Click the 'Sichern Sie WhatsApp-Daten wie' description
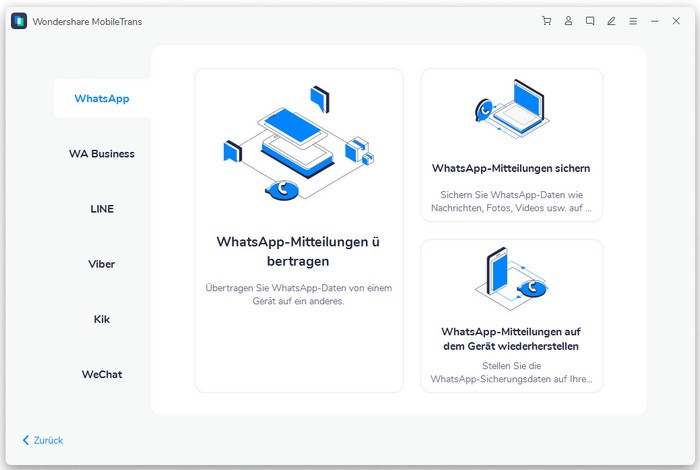The height and width of the screenshot is (470, 700). (512, 201)
